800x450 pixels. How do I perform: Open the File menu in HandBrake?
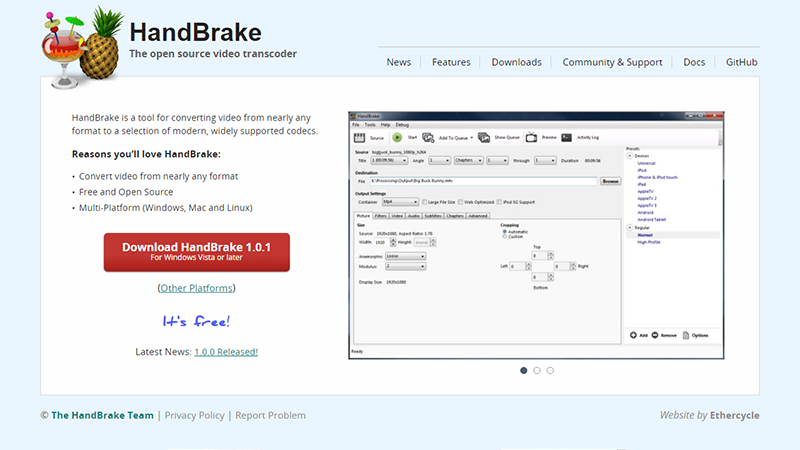(356, 125)
